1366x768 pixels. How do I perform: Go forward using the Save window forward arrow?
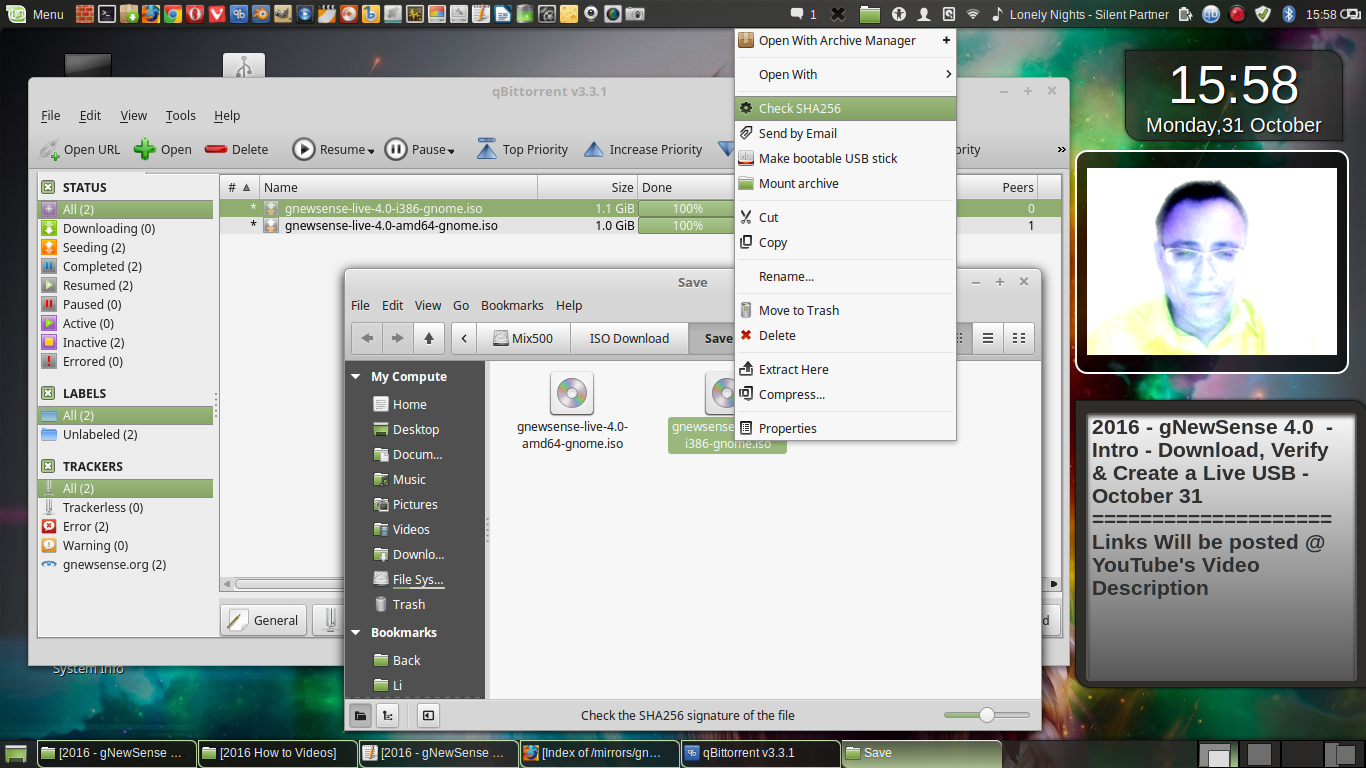(x=398, y=338)
